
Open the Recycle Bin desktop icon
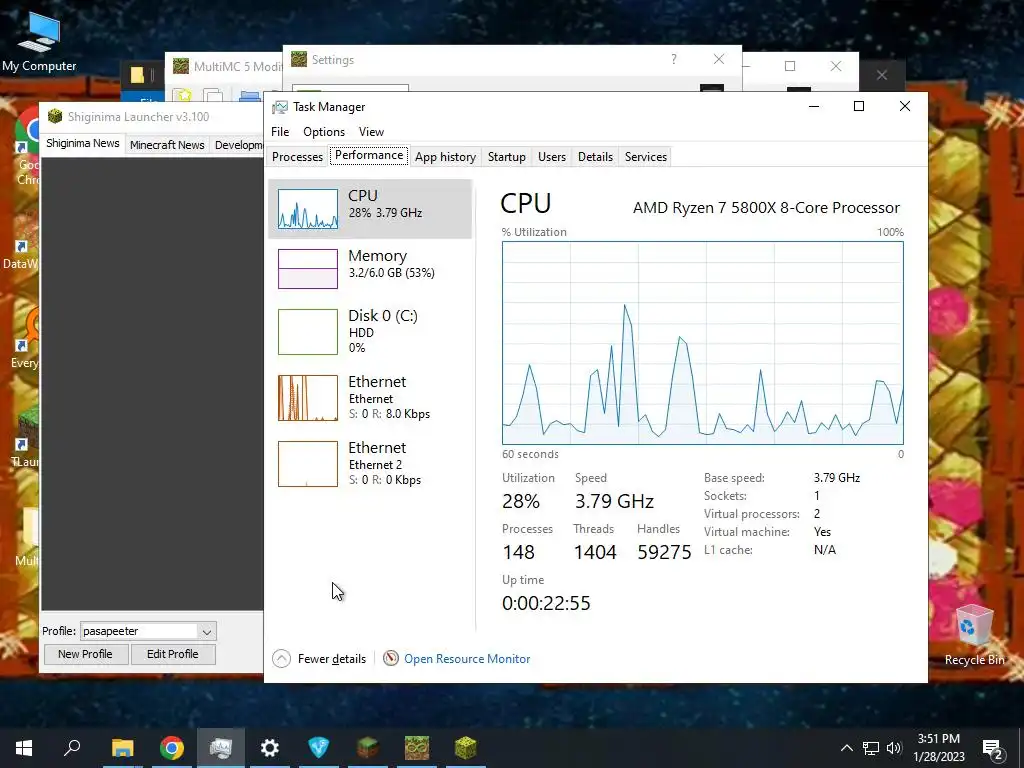(x=974, y=635)
